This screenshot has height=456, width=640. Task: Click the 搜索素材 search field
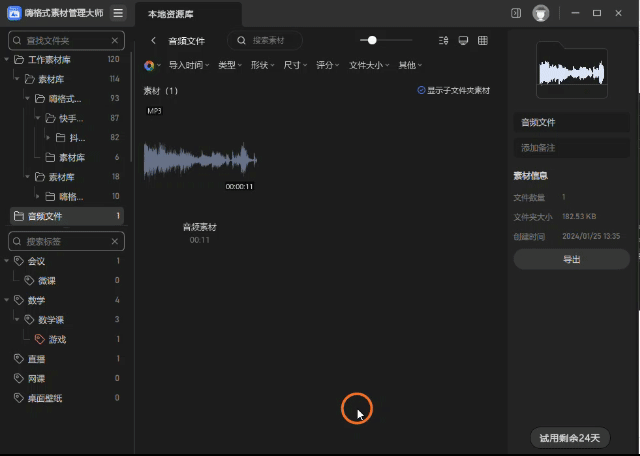(x=265, y=40)
